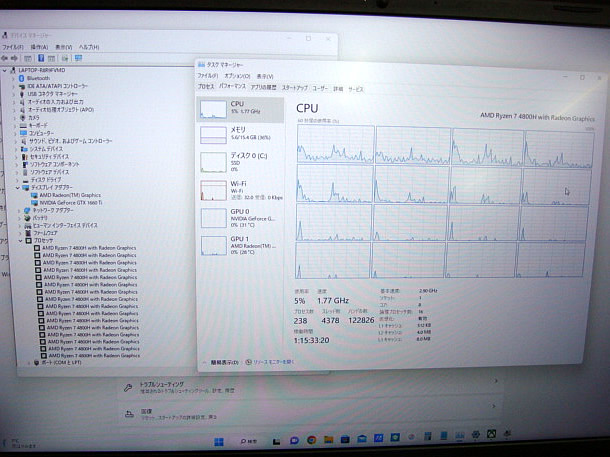610x457 pixels.
Task: Expand the ネットワーク アダプター category
Action: (x=19, y=210)
